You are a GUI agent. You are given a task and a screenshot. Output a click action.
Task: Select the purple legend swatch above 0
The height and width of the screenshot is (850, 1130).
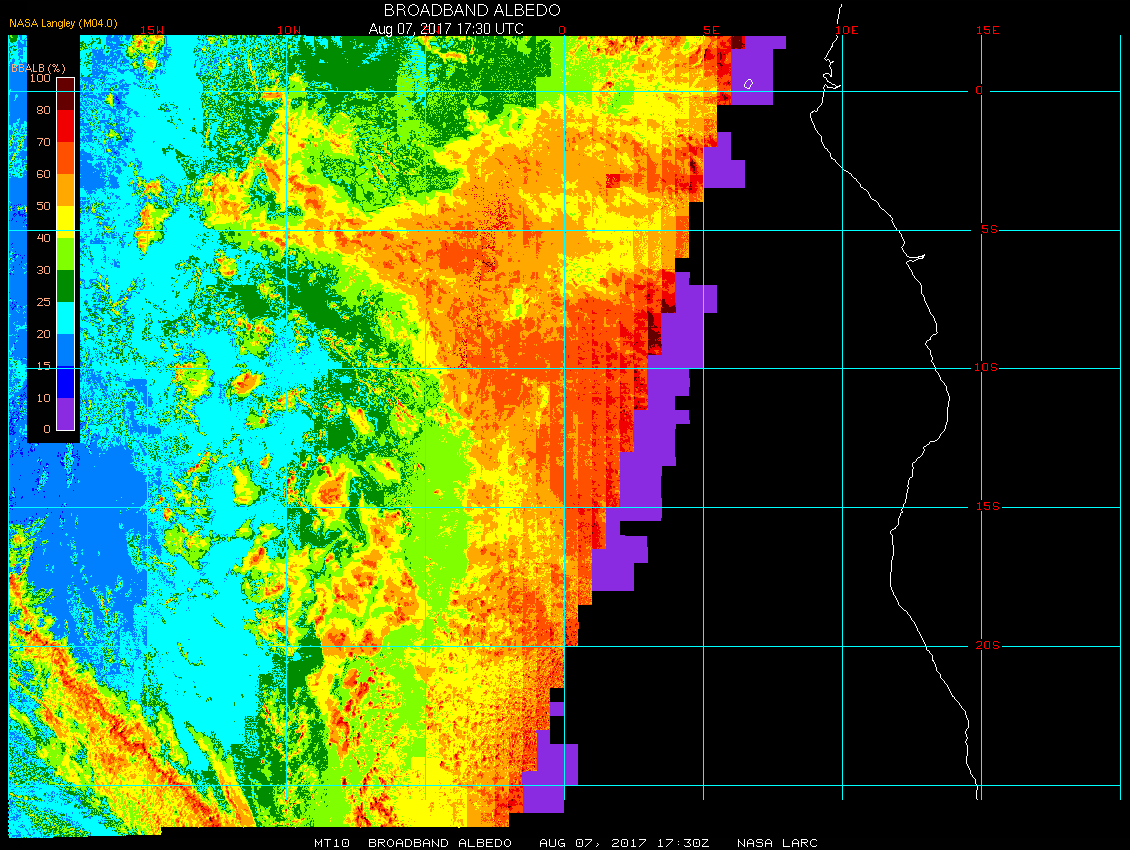coord(66,414)
